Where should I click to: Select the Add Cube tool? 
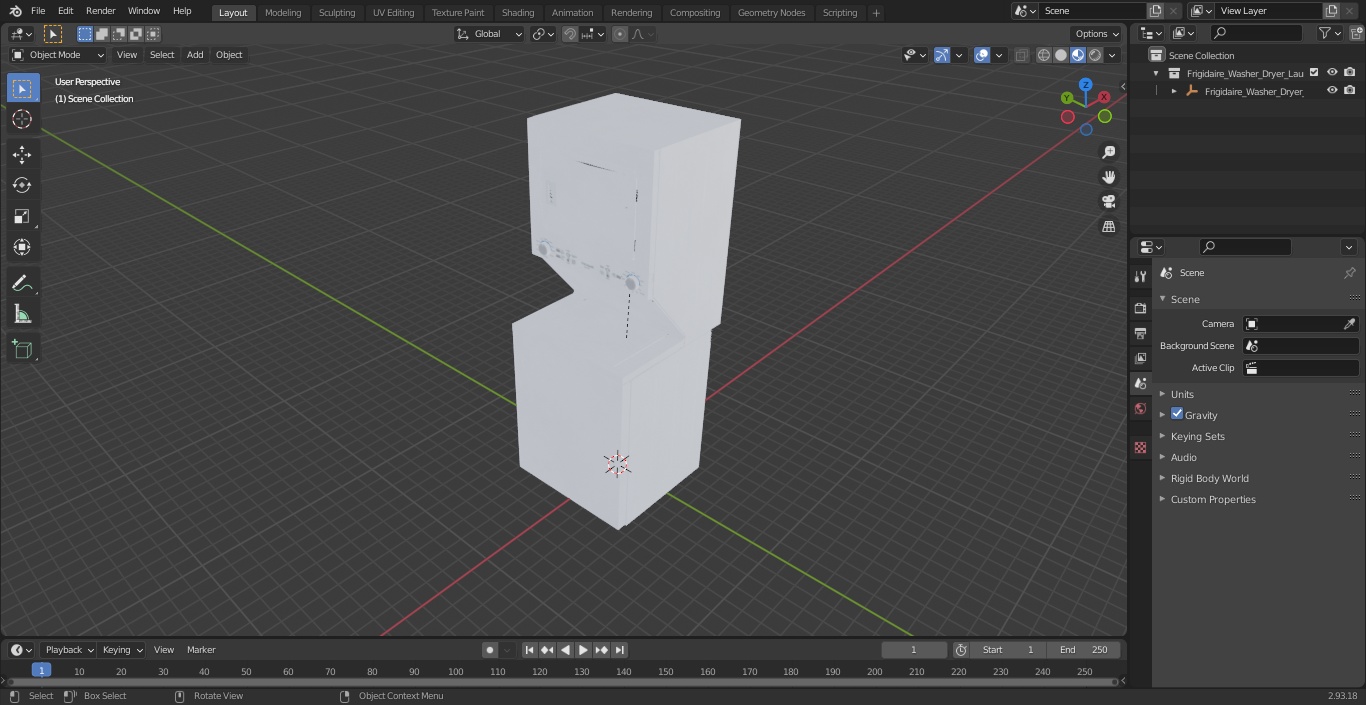(x=22, y=350)
